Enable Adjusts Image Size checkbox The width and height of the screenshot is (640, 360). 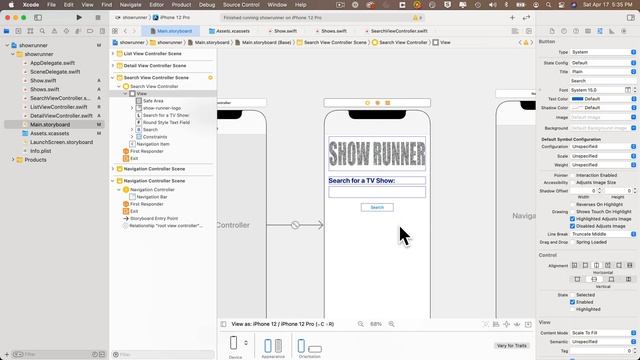coord(572,182)
